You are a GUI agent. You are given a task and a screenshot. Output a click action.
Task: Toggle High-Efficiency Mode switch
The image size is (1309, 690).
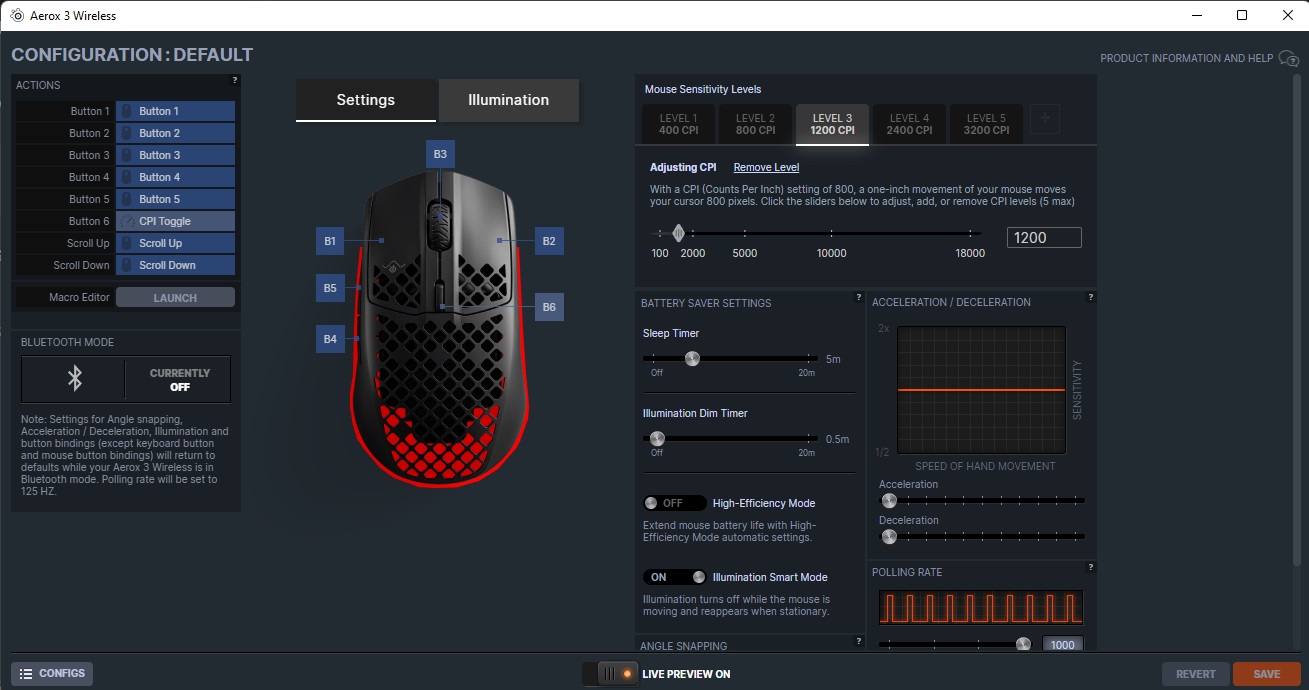tap(674, 503)
